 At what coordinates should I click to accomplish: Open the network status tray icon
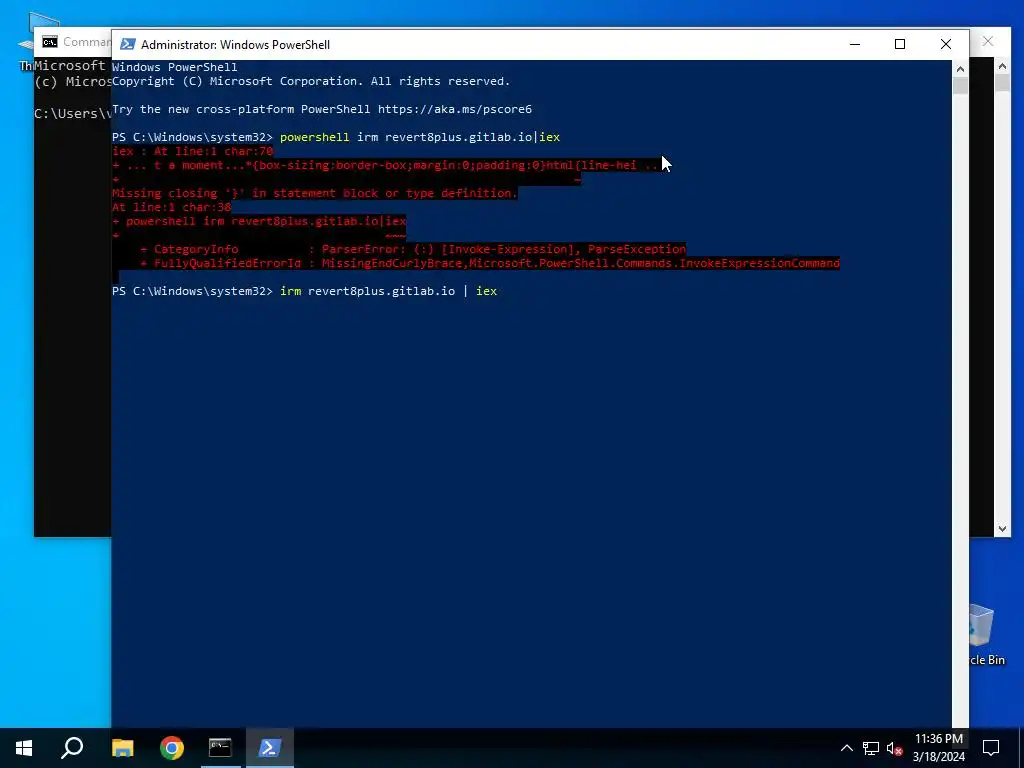coord(871,748)
